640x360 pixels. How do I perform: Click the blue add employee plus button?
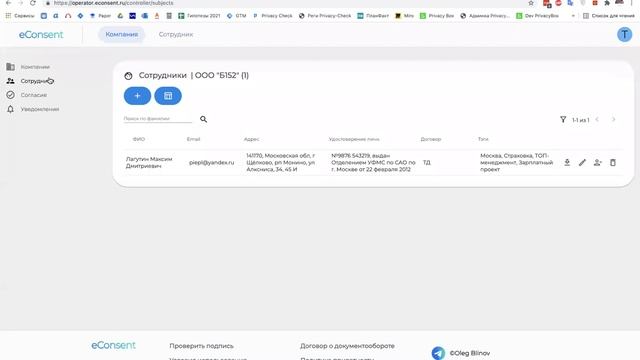(x=137, y=96)
